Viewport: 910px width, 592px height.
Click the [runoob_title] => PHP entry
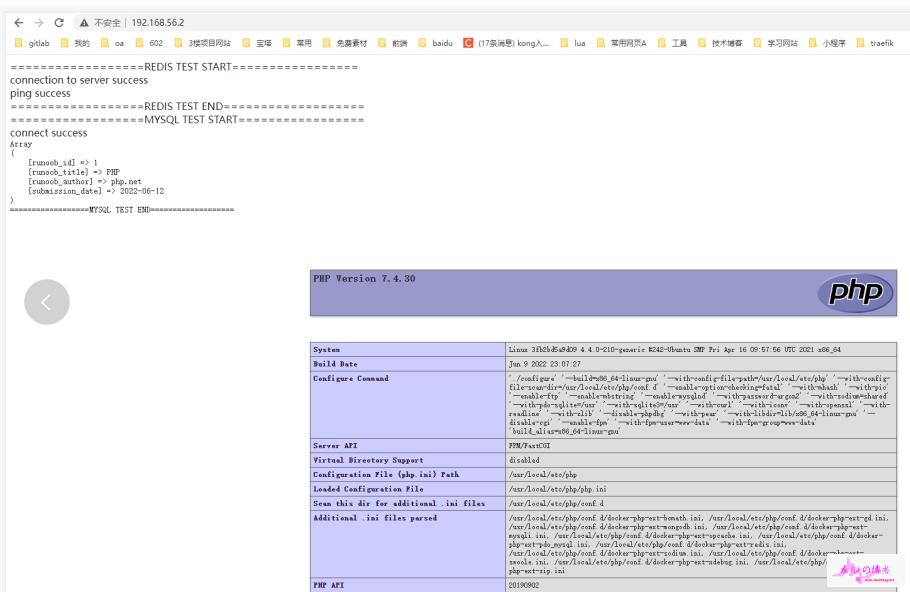[74, 172]
